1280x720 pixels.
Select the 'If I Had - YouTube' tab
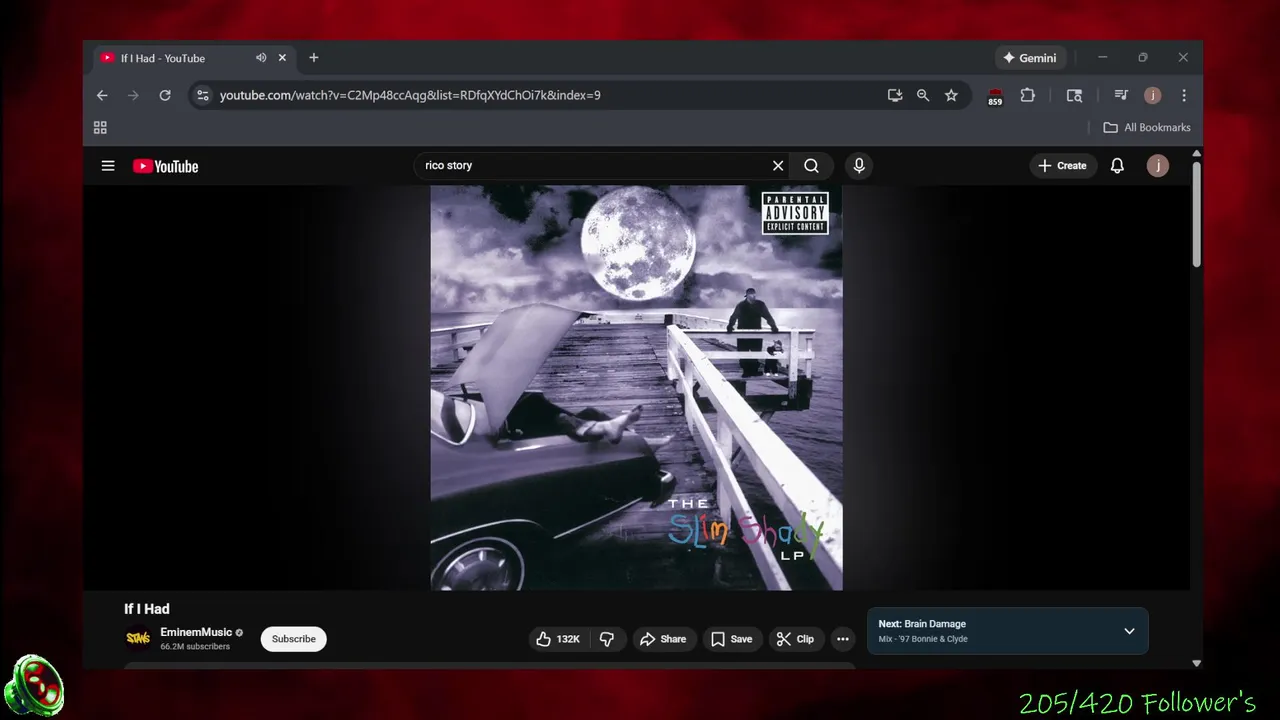click(x=195, y=58)
